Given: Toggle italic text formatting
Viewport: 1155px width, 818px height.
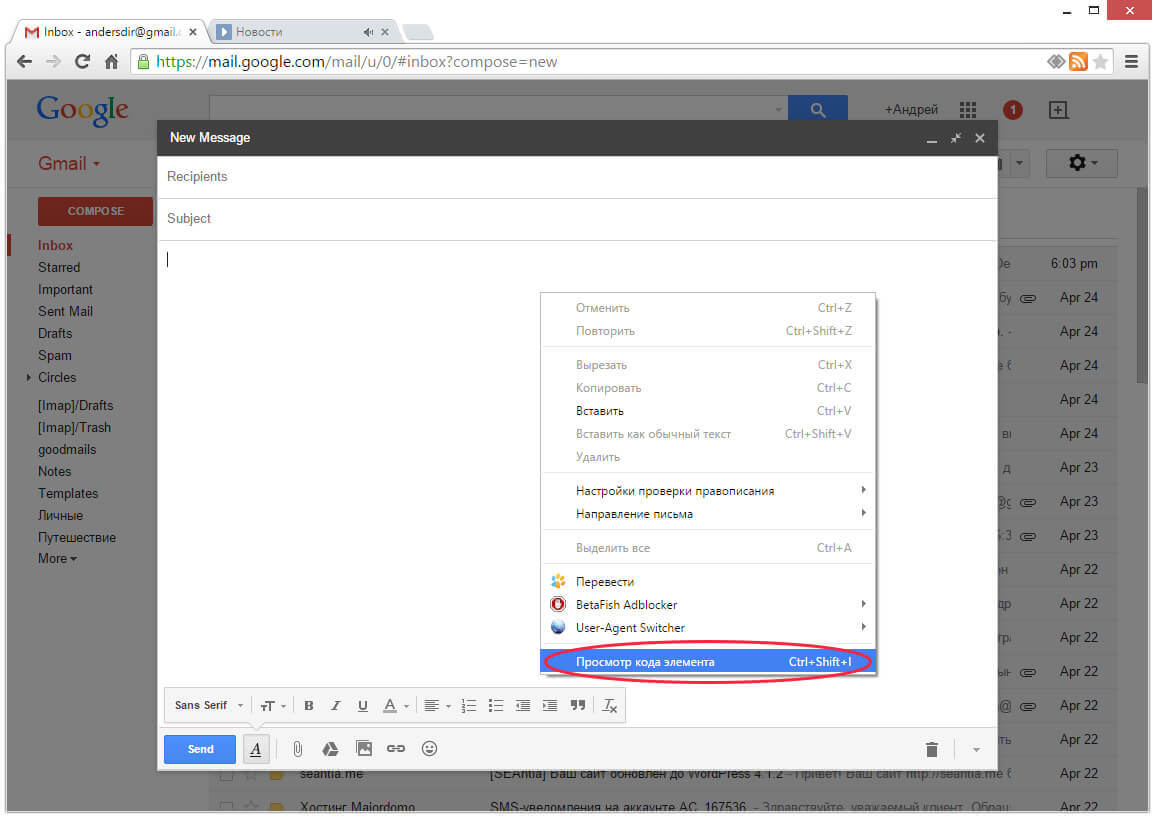Looking at the screenshot, I should 336,706.
